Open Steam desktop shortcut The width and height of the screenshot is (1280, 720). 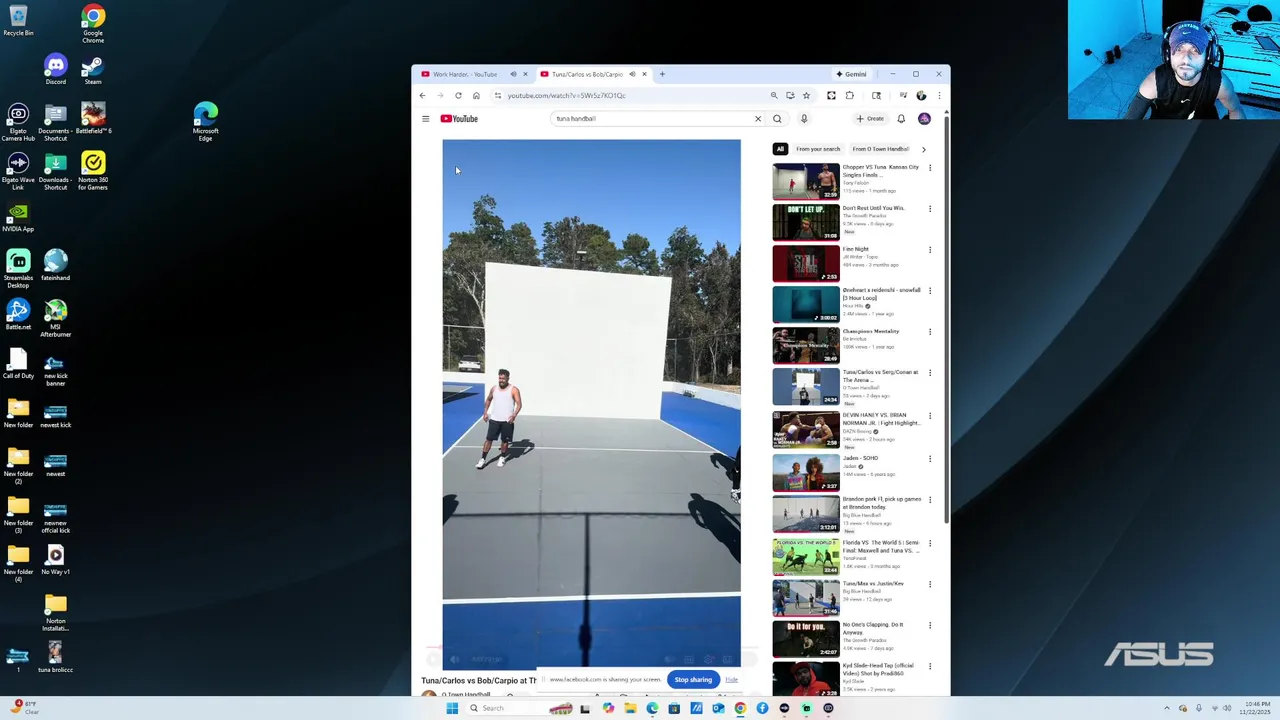pyautogui.click(x=92, y=69)
